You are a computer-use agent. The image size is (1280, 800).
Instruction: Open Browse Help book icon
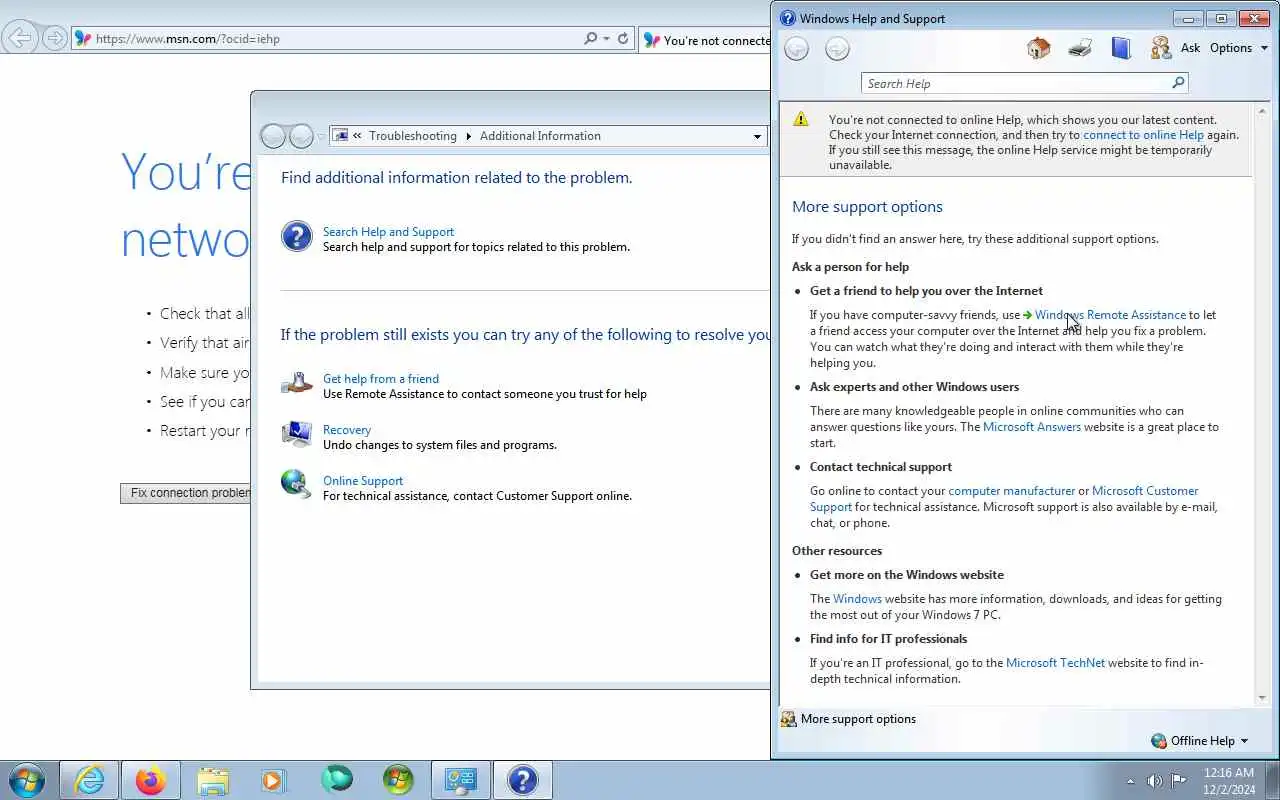pyautogui.click(x=1121, y=48)
